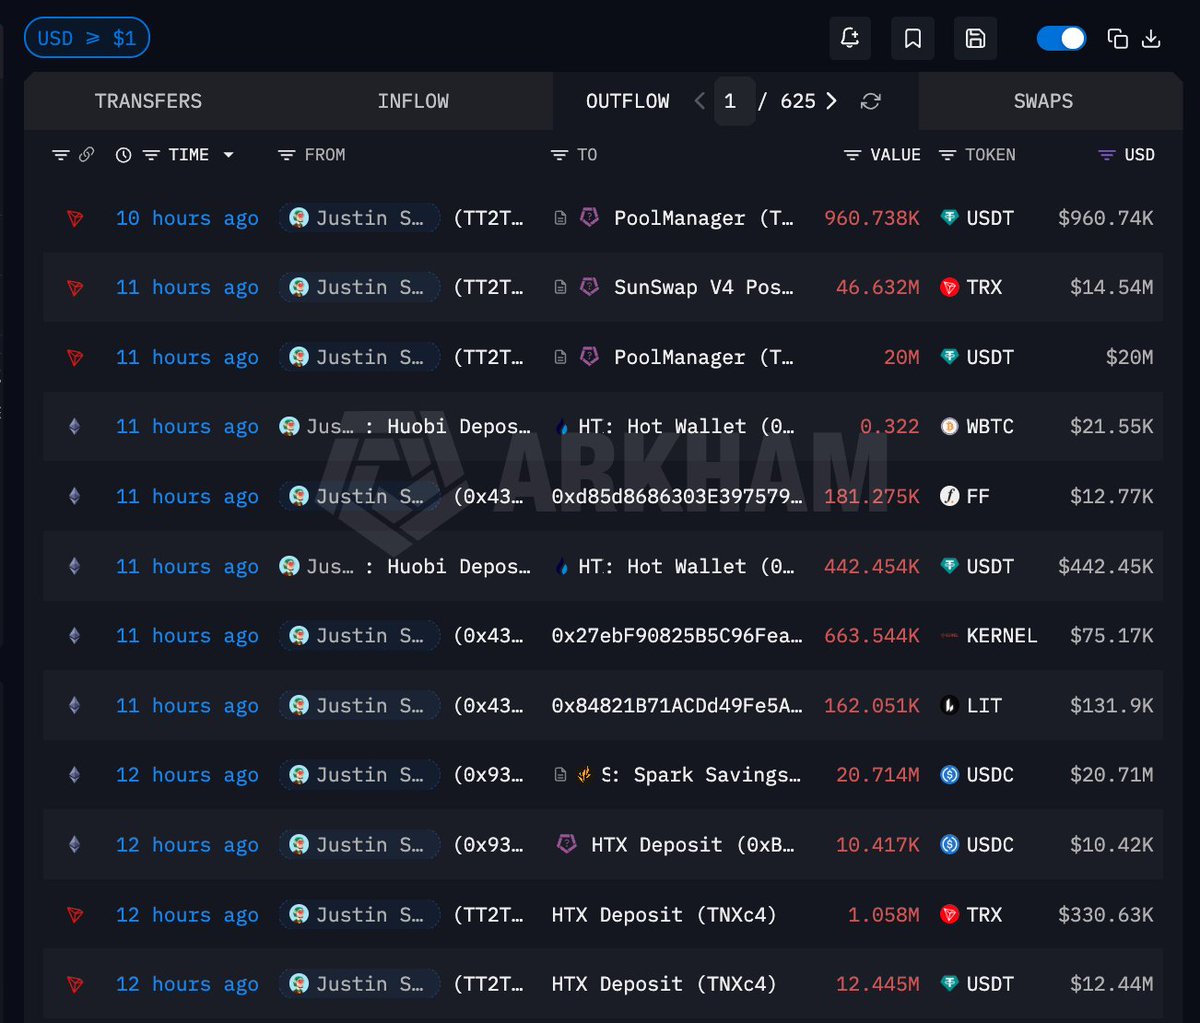
Task: Switch to the INFLOW tab
Action: pyautogui.click(x=413, y=101)
